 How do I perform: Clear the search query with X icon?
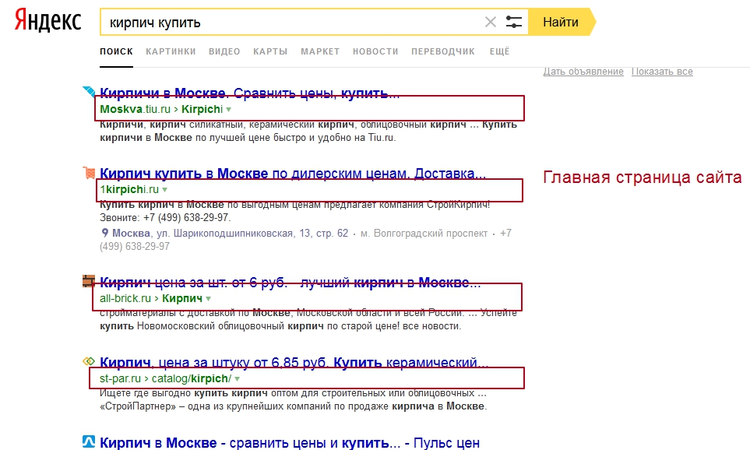click(490, 22)
